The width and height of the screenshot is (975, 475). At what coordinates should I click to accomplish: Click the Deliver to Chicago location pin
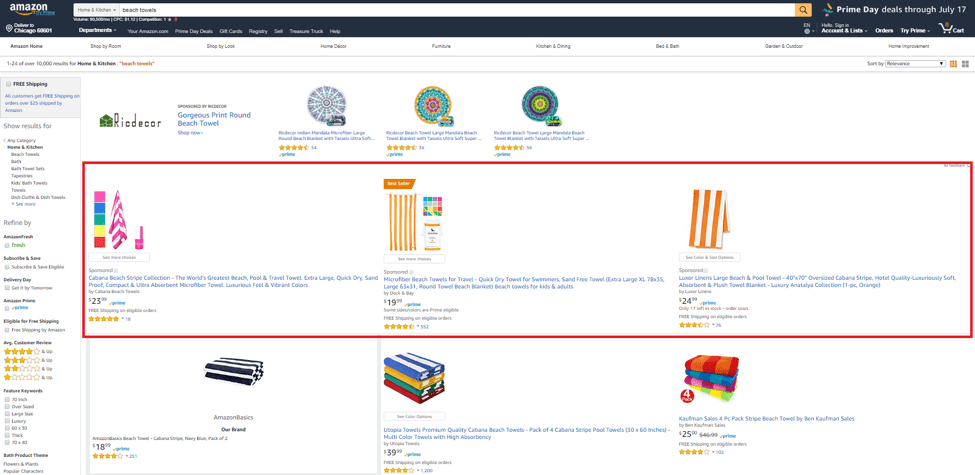(9, 29)
